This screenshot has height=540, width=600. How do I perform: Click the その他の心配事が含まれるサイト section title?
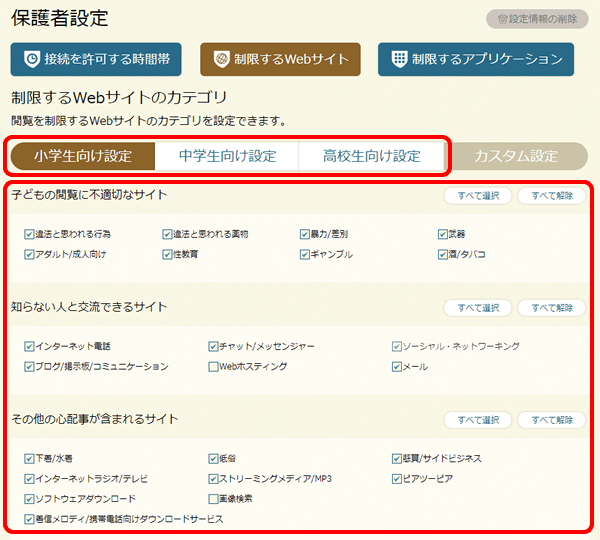pos(95,419)
